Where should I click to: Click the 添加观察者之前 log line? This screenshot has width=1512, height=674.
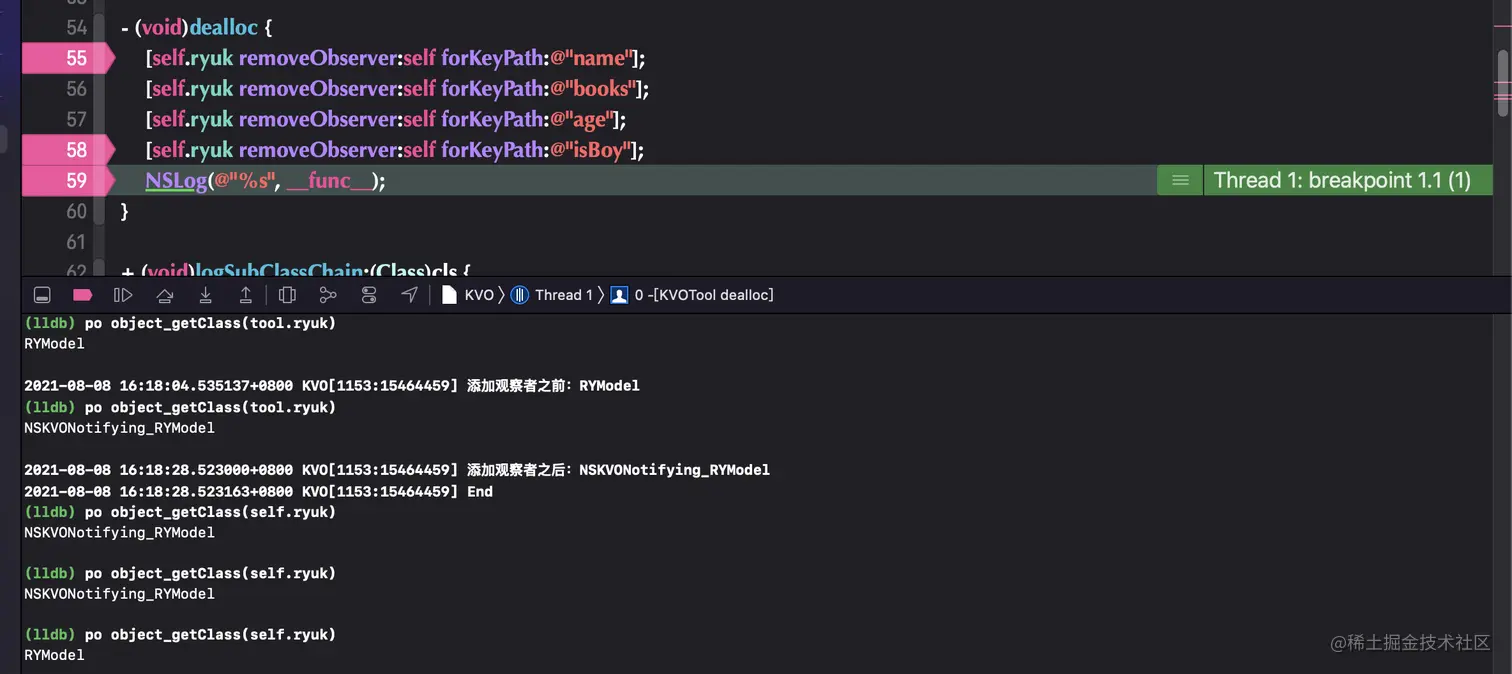(332, 385)
